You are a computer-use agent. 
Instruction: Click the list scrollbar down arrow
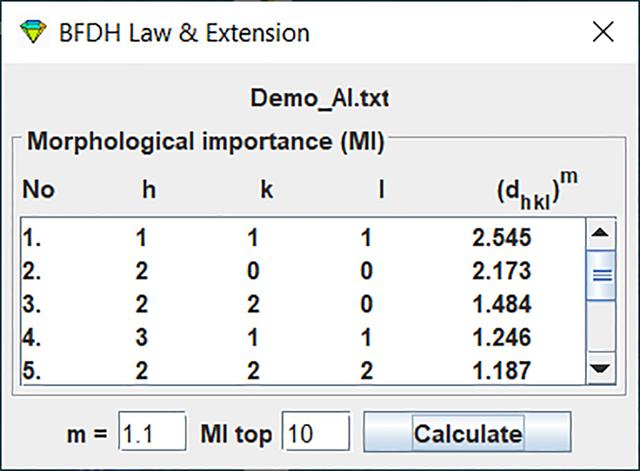(600, 368)
